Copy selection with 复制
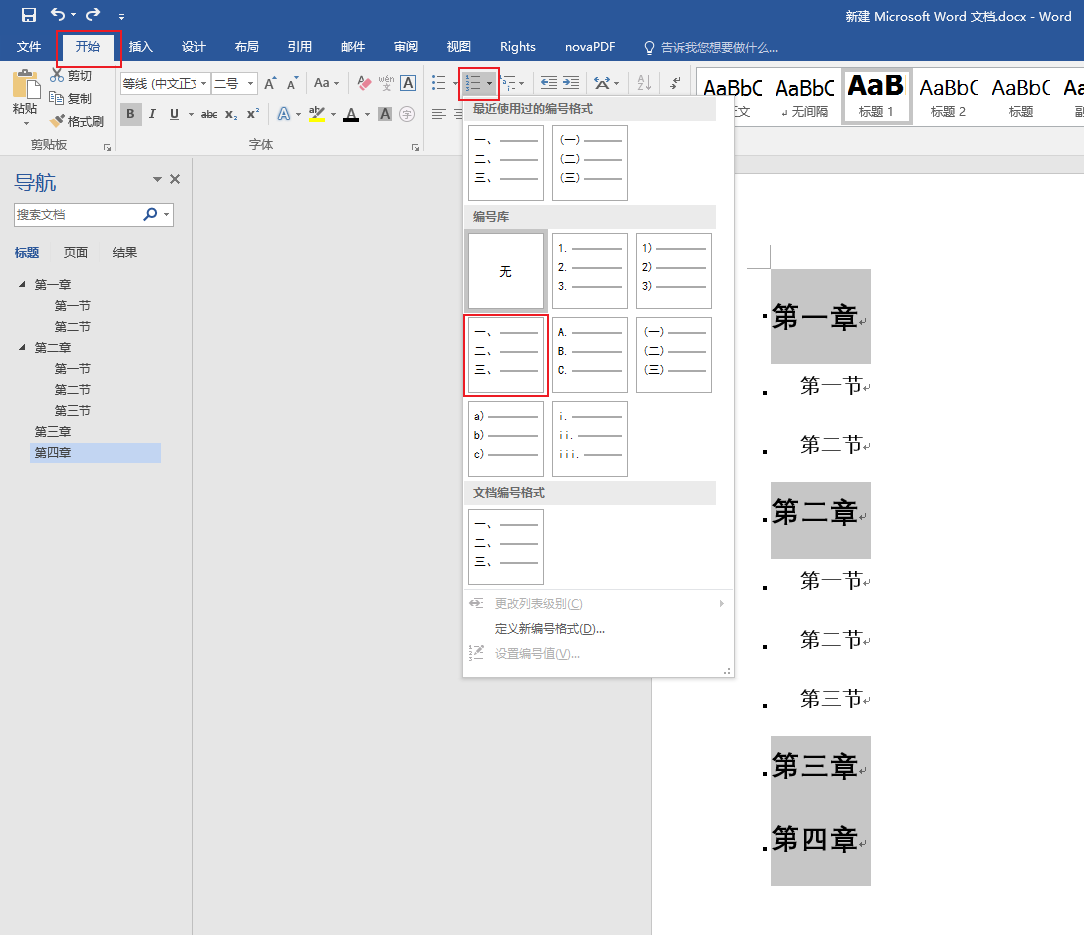This screenshot has height=935, width=1084. click(x=71, y=98)
